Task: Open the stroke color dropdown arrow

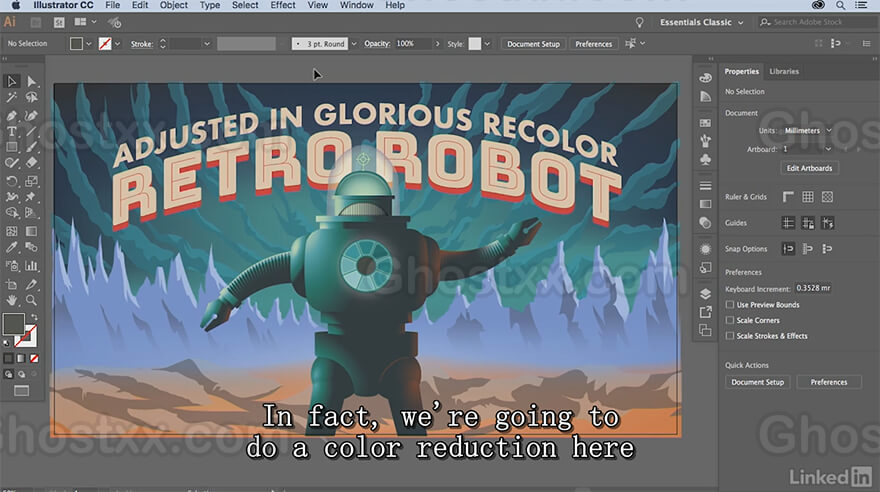Action: point(117,44)
